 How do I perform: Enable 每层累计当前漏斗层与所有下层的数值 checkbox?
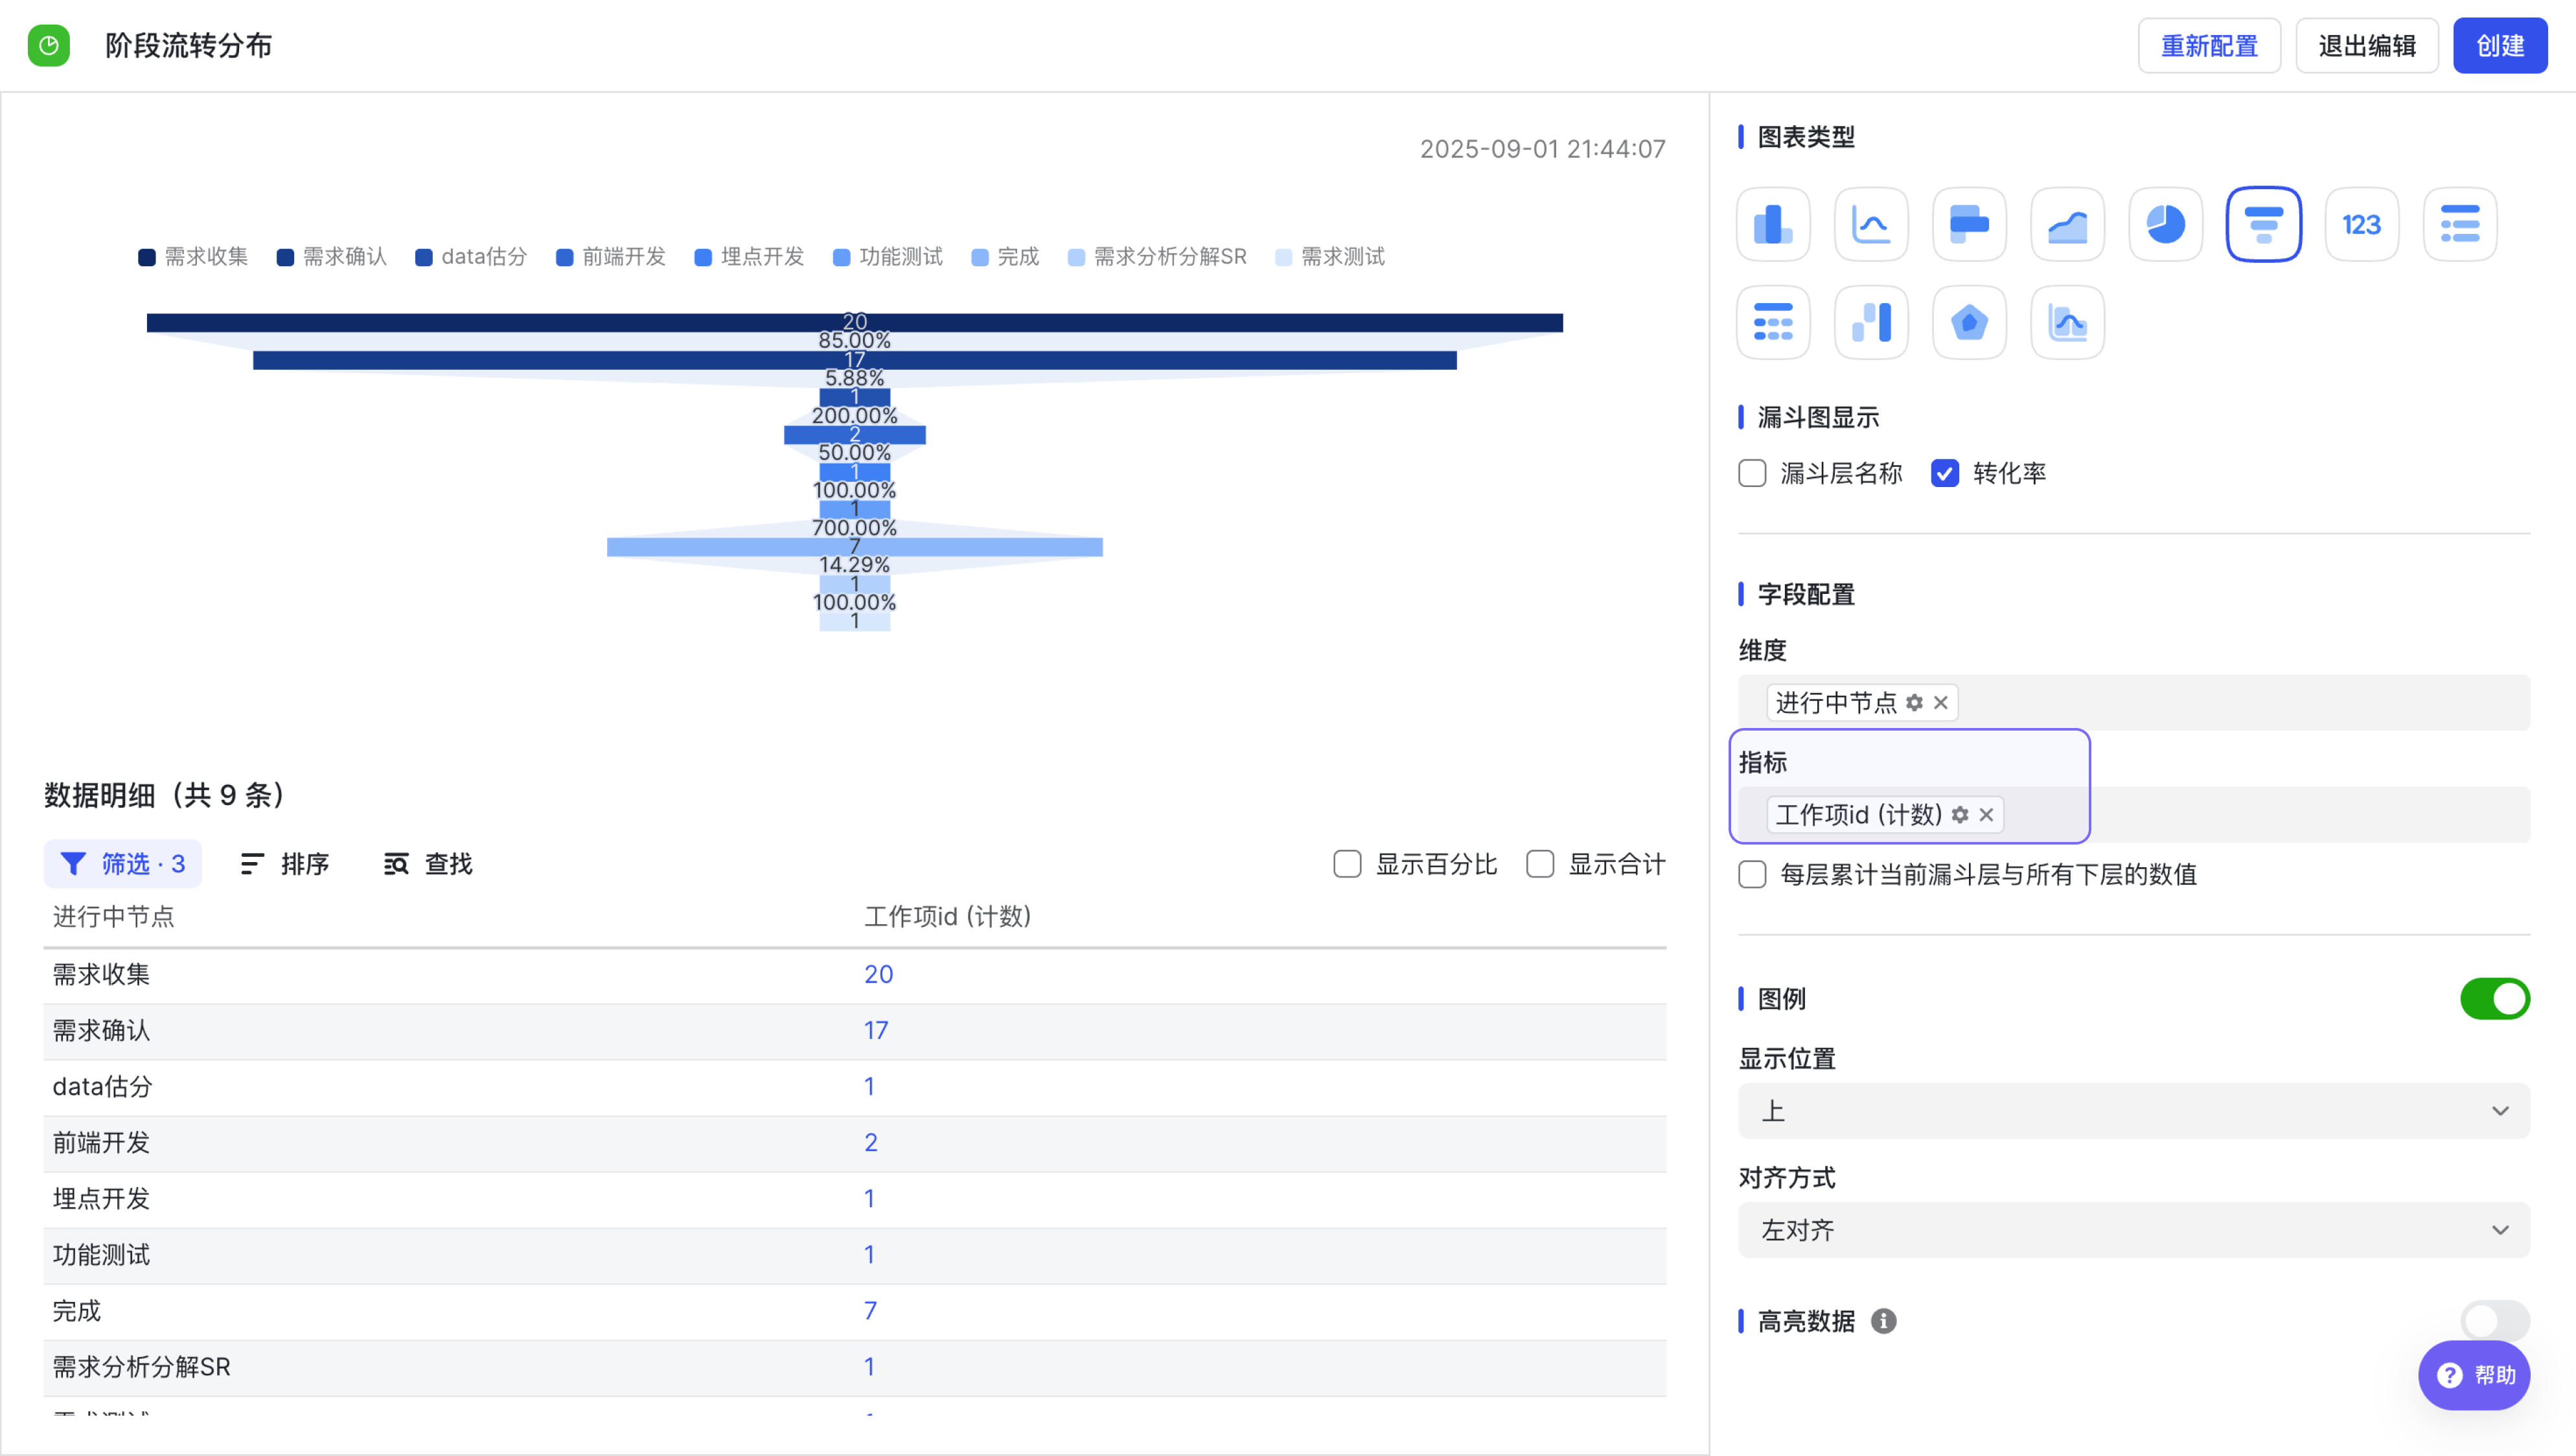[1752, 874]
